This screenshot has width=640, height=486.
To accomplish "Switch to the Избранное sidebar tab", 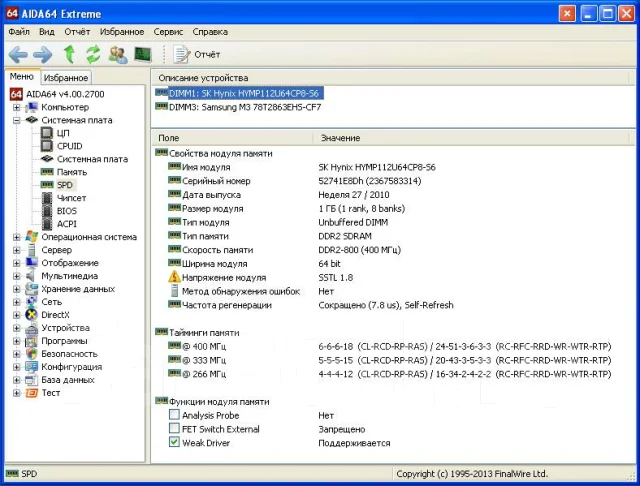I will pyautogui.click(x=66, y=78).
